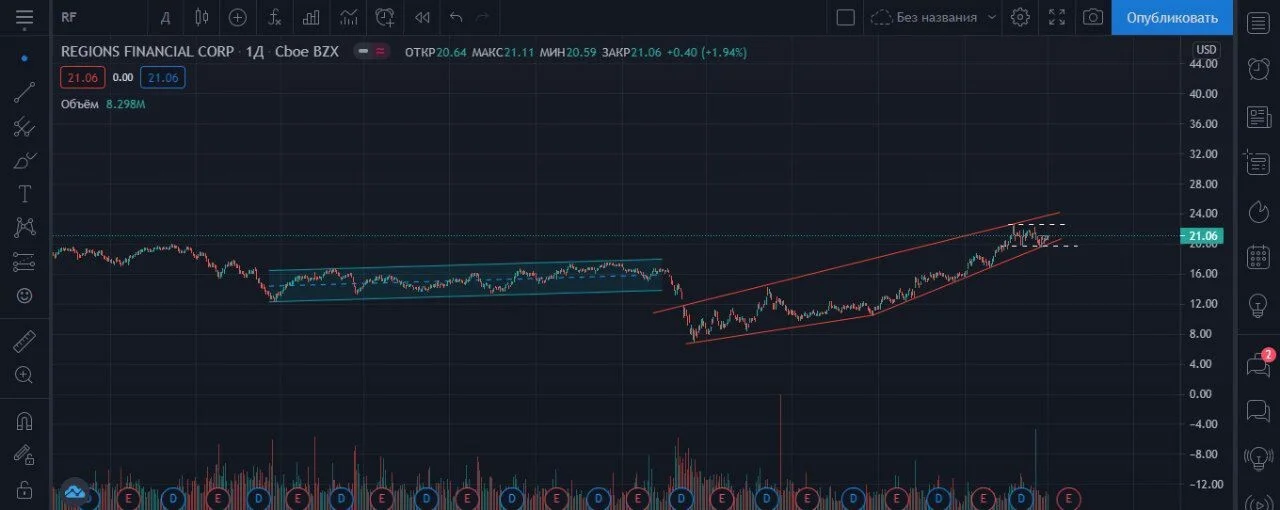Open the forecasting and measurement tools
The height and width of the screenshot is (510, 1280).
pos(24,262)
